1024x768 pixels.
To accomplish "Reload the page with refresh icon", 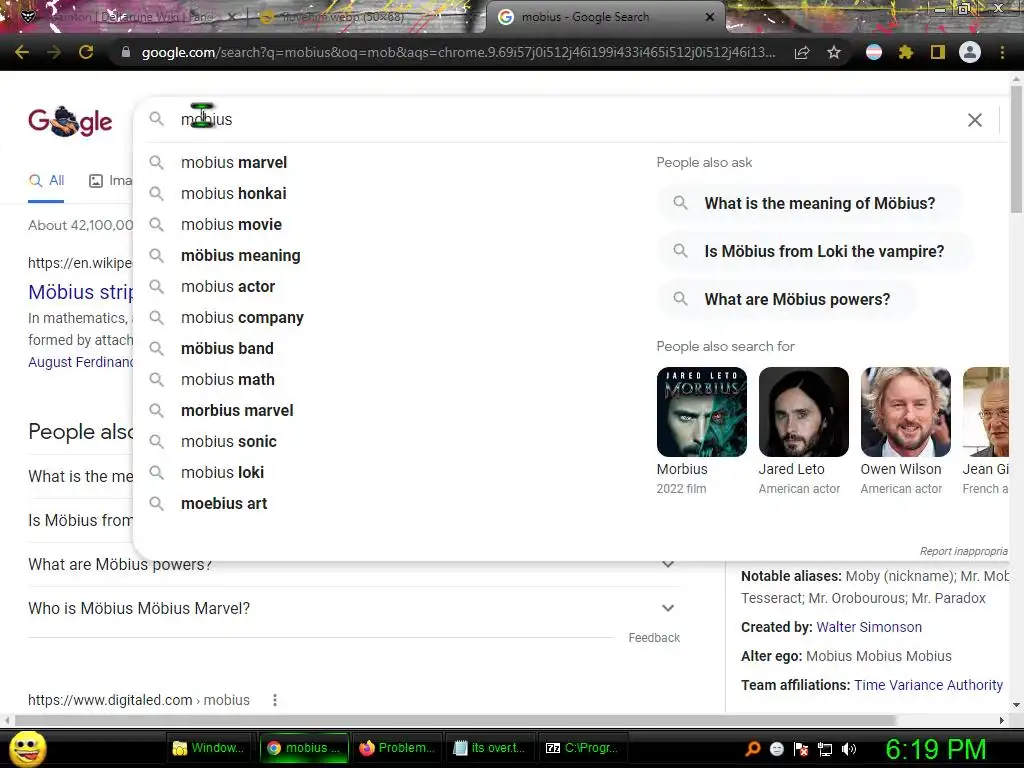I will [86, 52].
